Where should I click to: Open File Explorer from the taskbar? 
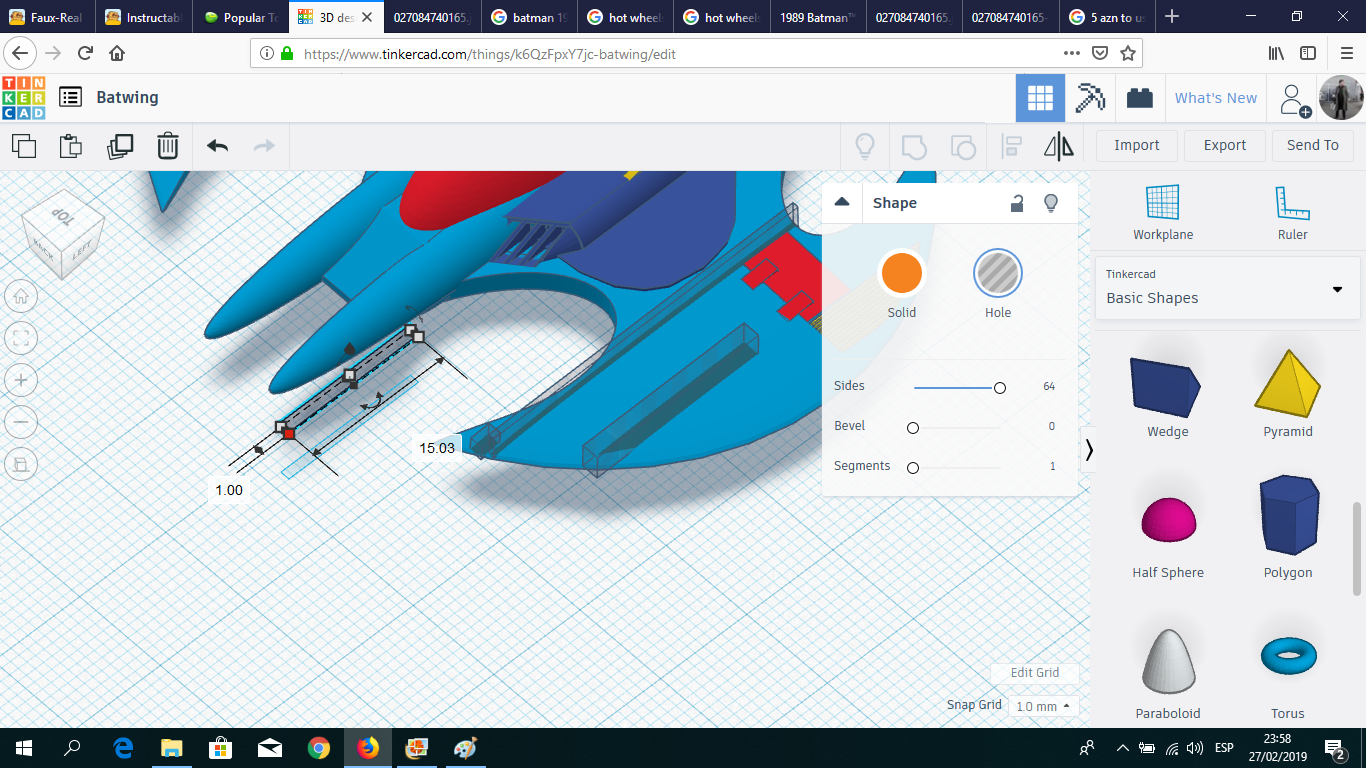click(x=172, y=748)
